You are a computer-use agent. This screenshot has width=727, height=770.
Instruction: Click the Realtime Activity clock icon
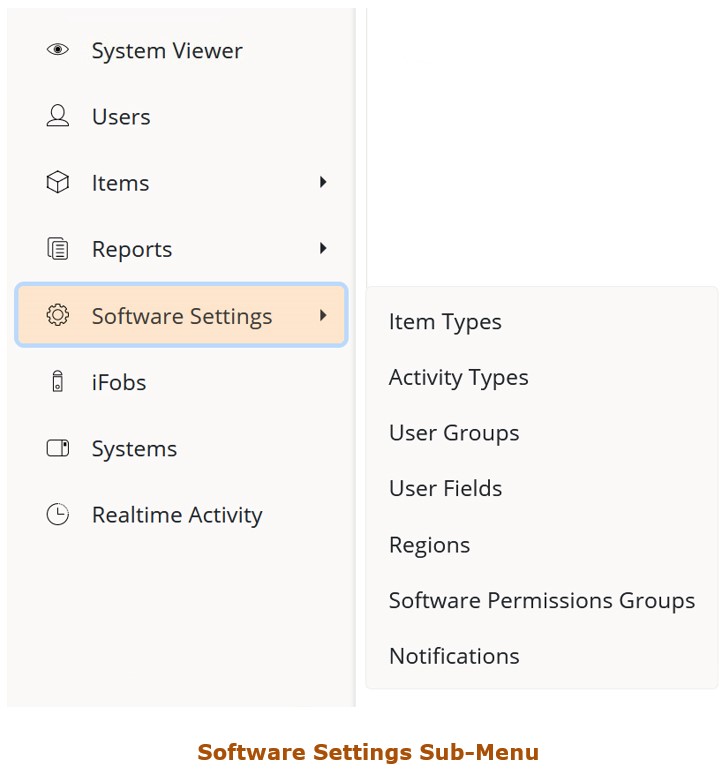point(58,515)
